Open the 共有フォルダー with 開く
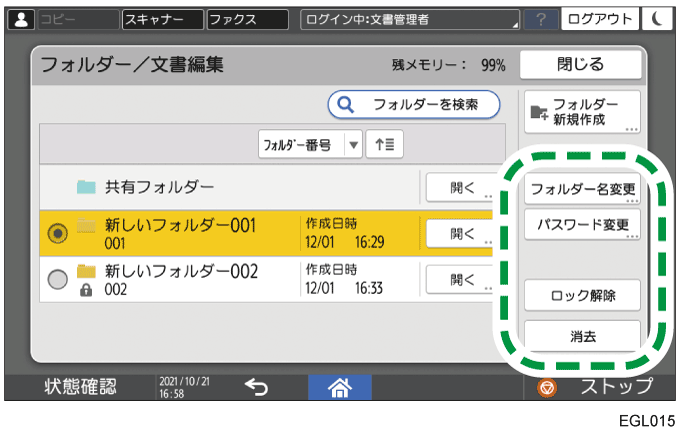The width and height of the screenshot is (679, 431). click(x=461, y=188)
